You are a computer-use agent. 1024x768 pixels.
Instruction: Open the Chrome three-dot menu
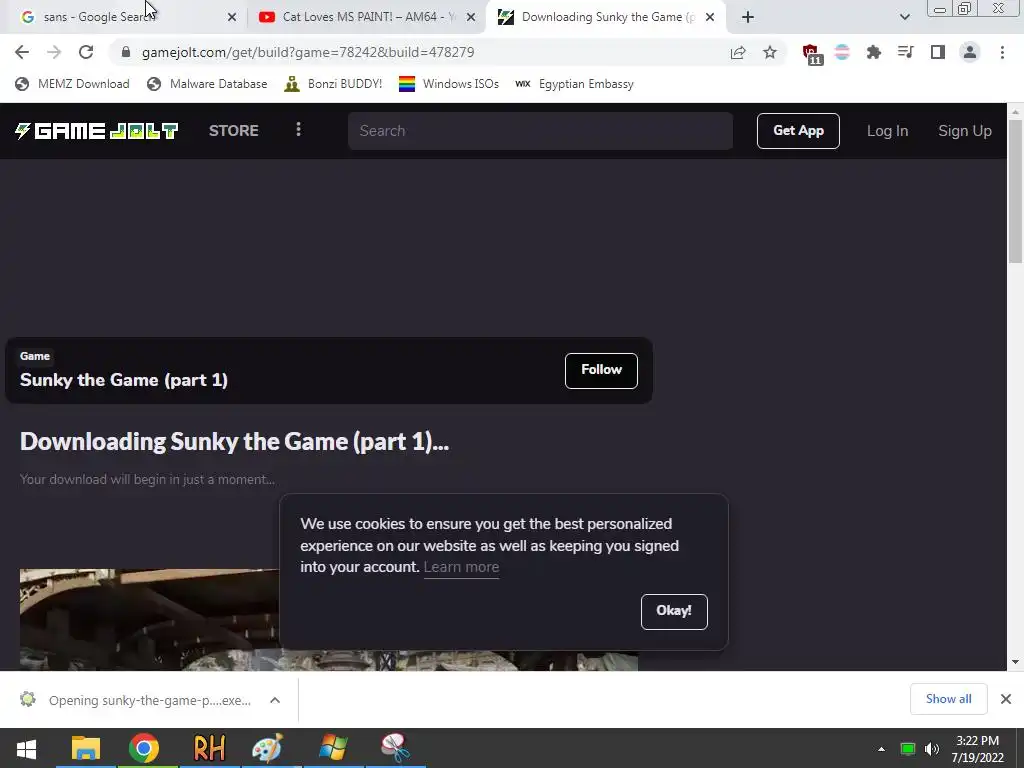point(1002,52)
